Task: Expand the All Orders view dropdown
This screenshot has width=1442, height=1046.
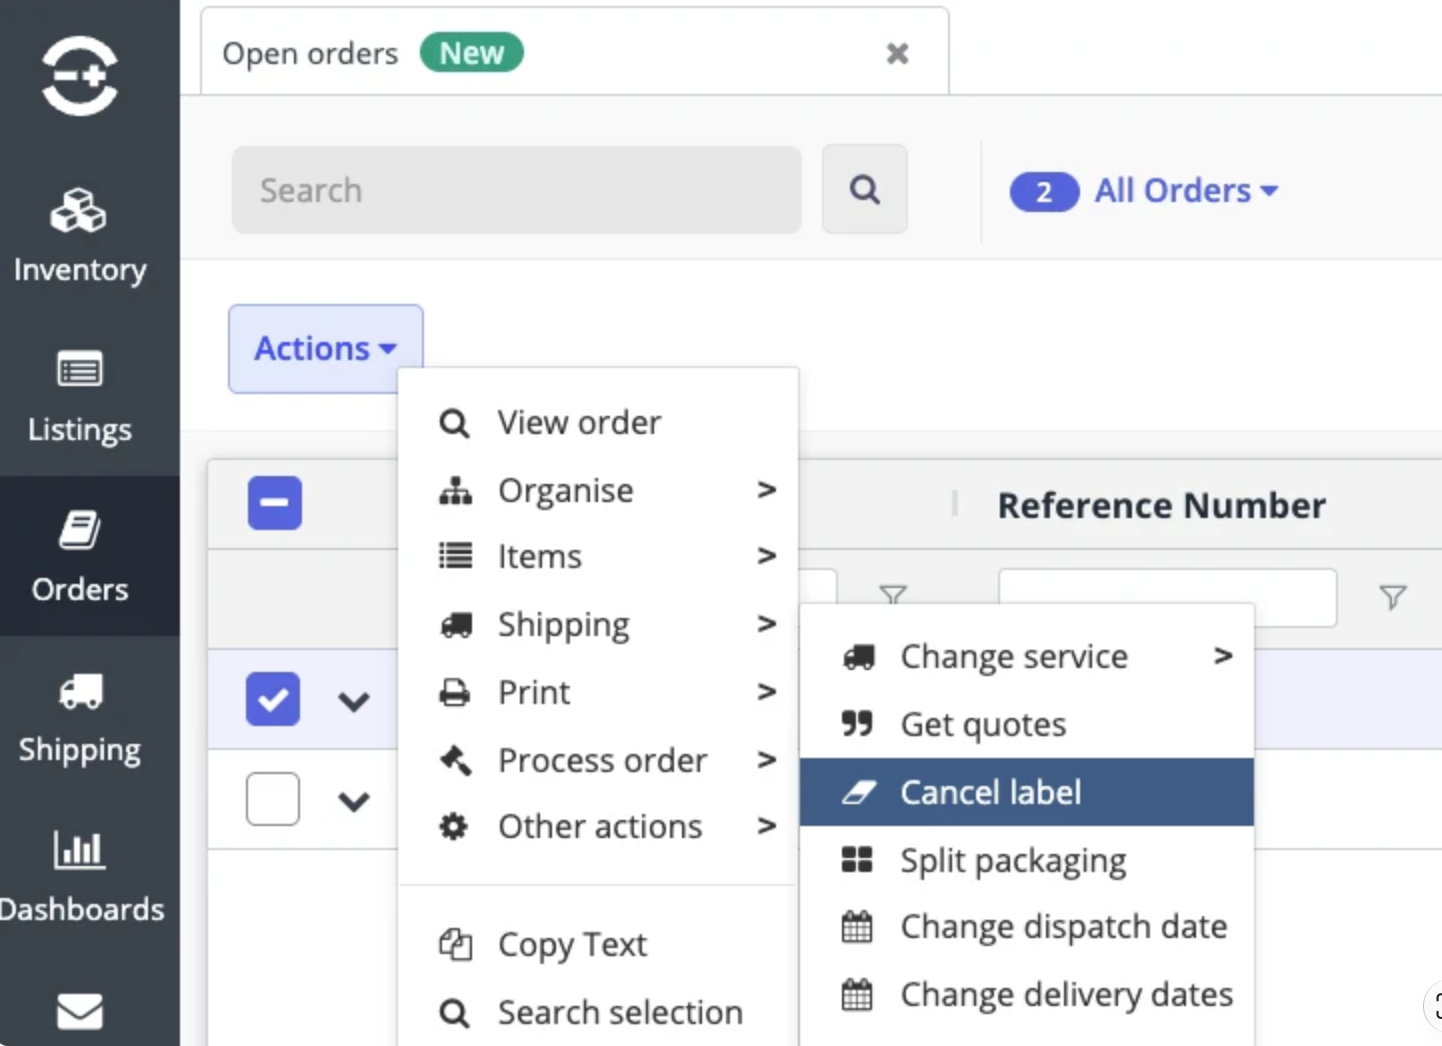Action: coord(1145,191)
